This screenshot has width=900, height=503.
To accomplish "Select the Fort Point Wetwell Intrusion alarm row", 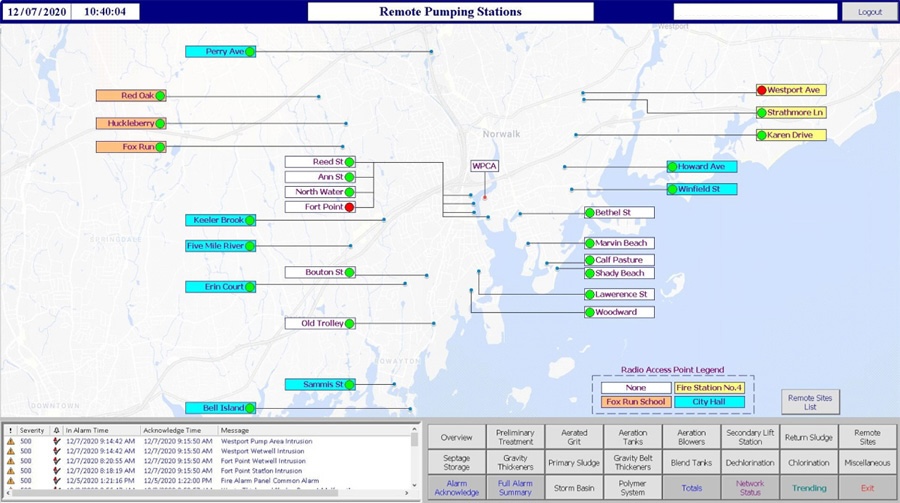I will [x=208, y=461].
